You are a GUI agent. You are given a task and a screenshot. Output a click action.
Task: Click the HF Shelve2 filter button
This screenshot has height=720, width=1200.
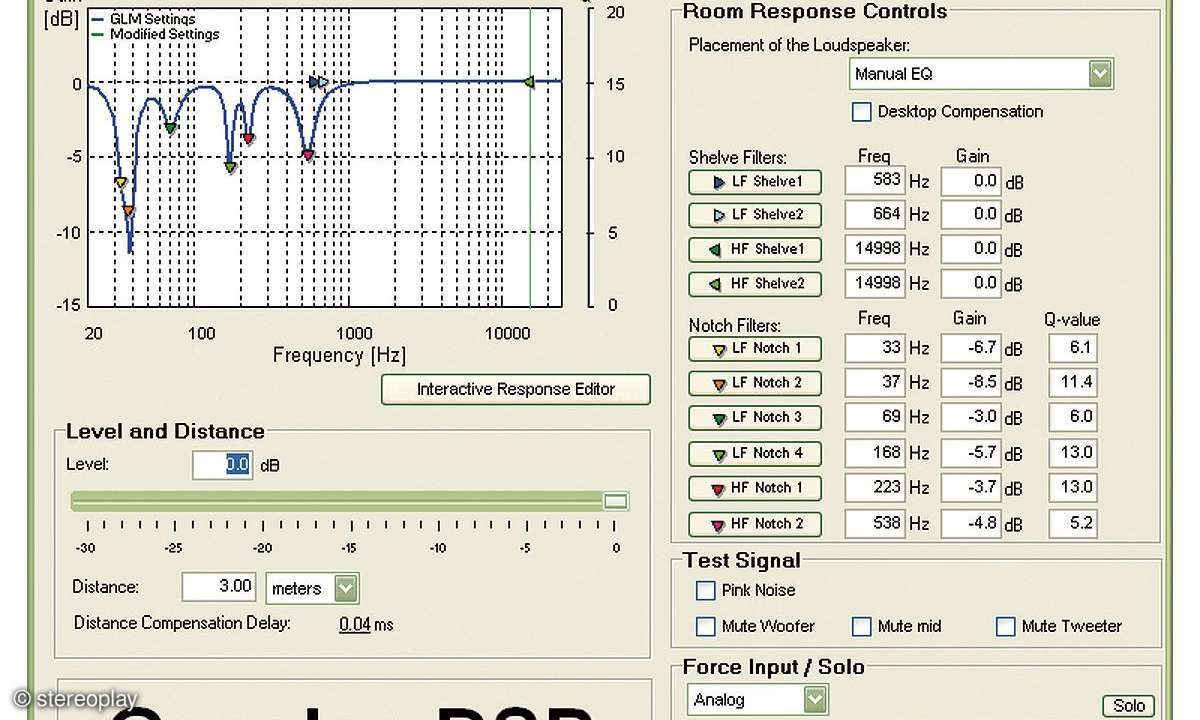755,284
